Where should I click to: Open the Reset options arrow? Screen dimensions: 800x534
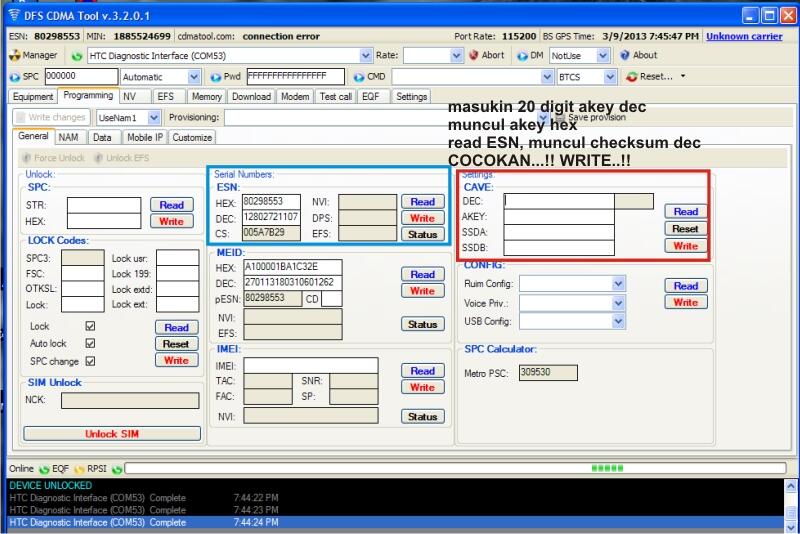click(683, 77)
